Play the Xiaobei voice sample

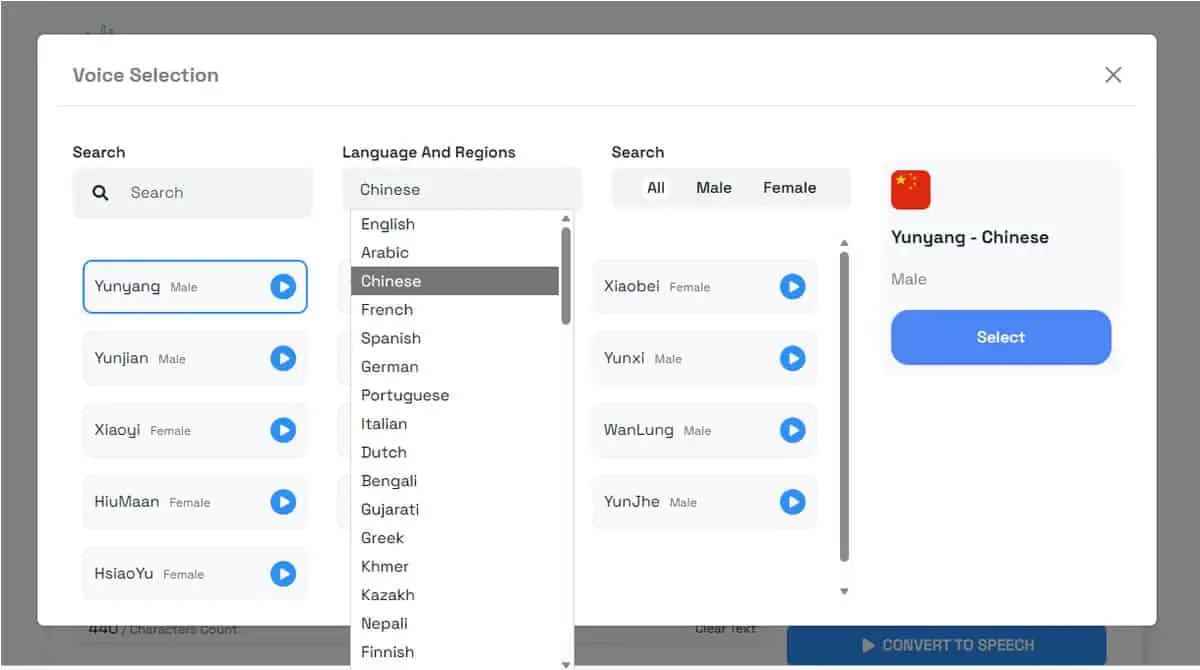[793, 287]
